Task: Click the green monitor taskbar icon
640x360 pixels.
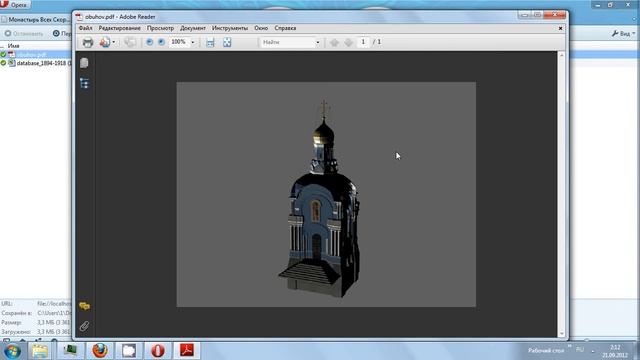Action: [70, 351]
